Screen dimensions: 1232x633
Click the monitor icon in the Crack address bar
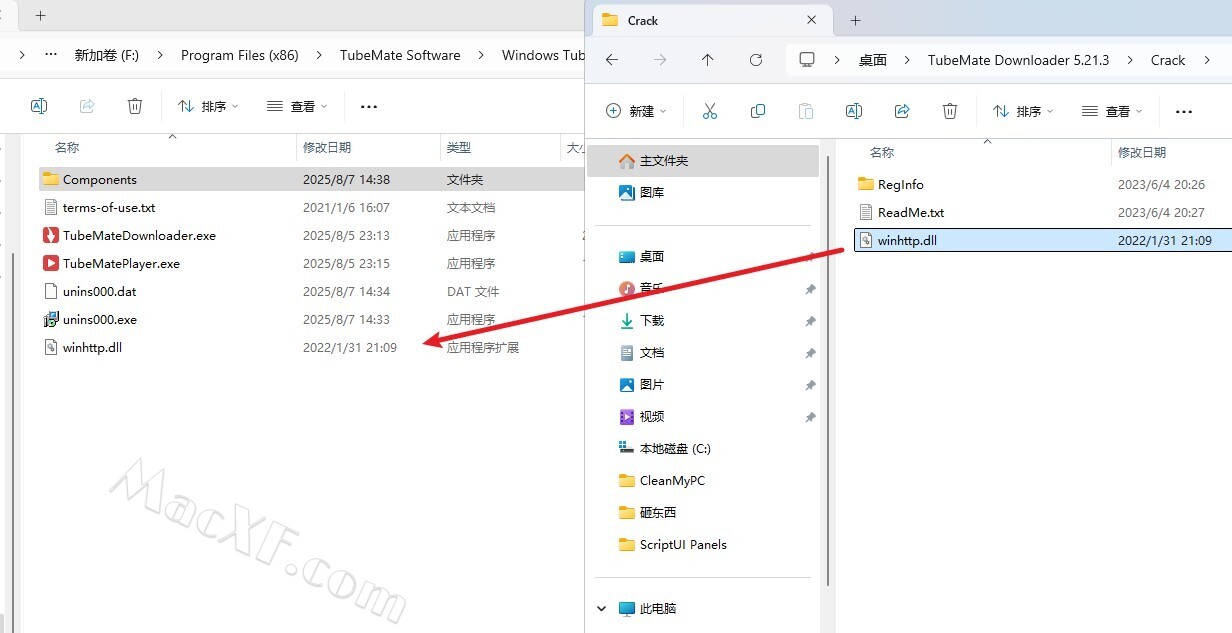click(807, 60)
